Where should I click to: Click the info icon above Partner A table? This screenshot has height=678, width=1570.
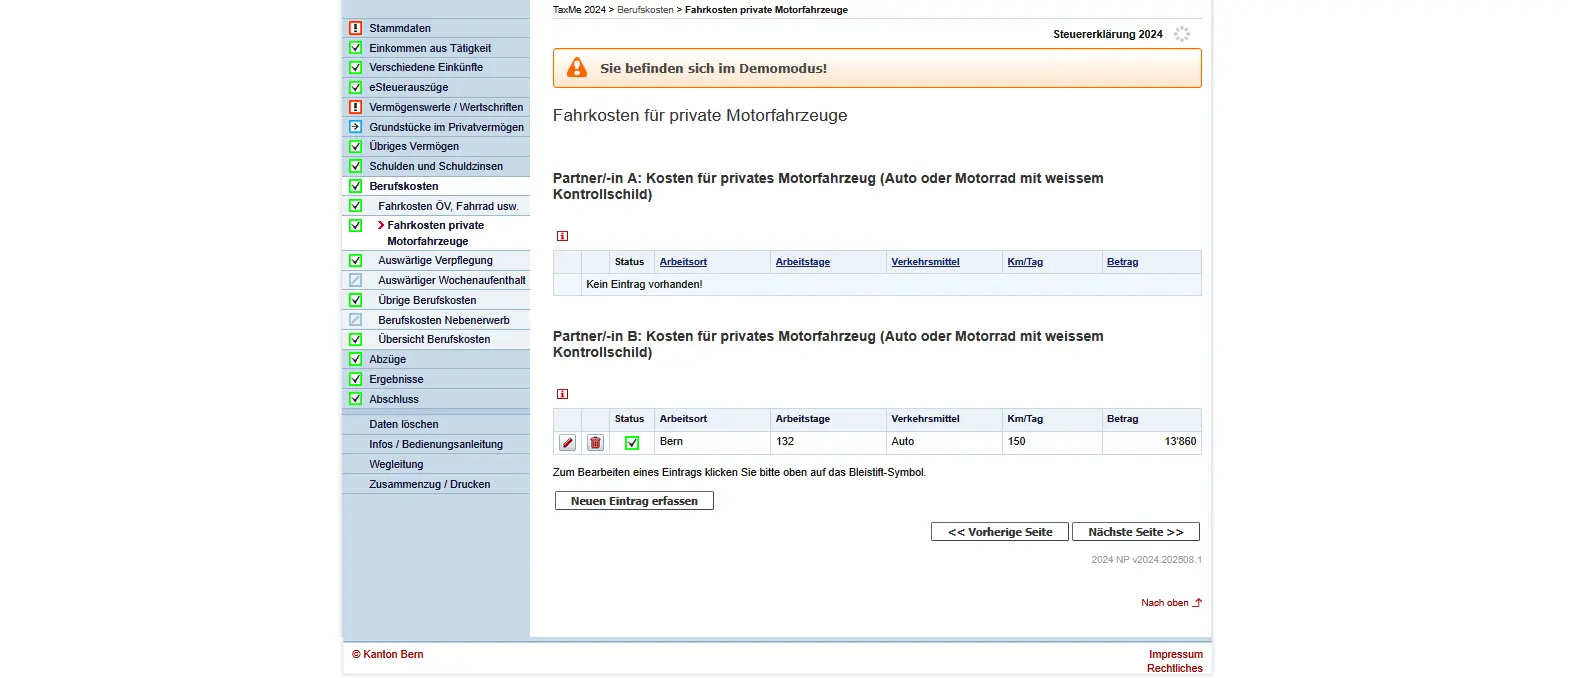click(x=562, y=236)
